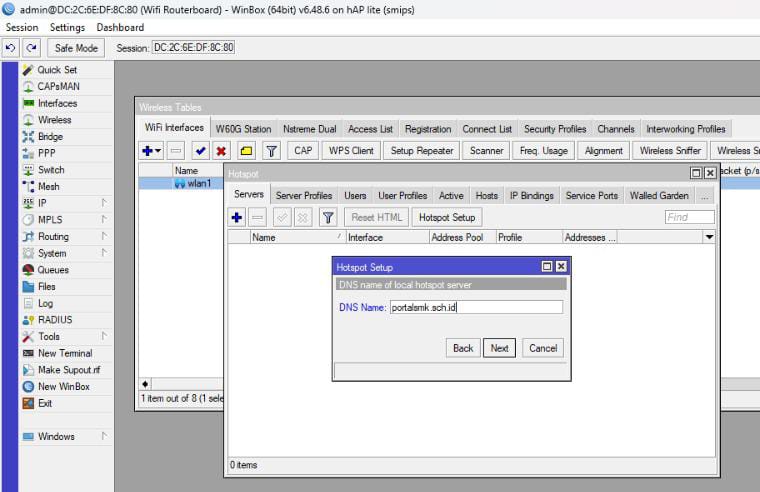Open the Hotspot columns dropdown arrow
760x492 pixels.
click(709, 237)
